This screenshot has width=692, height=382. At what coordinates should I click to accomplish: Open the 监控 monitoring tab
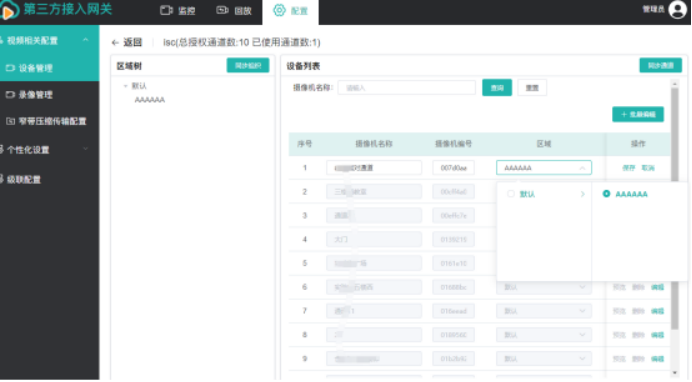pyautogui.click(x=177, y=11)
